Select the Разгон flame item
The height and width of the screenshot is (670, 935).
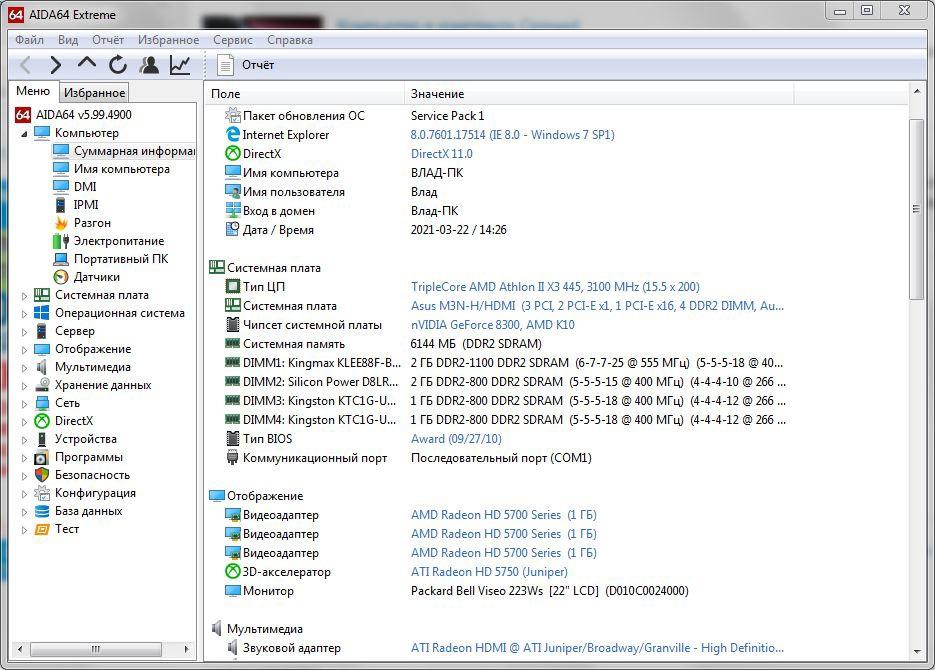pos(92,223)
